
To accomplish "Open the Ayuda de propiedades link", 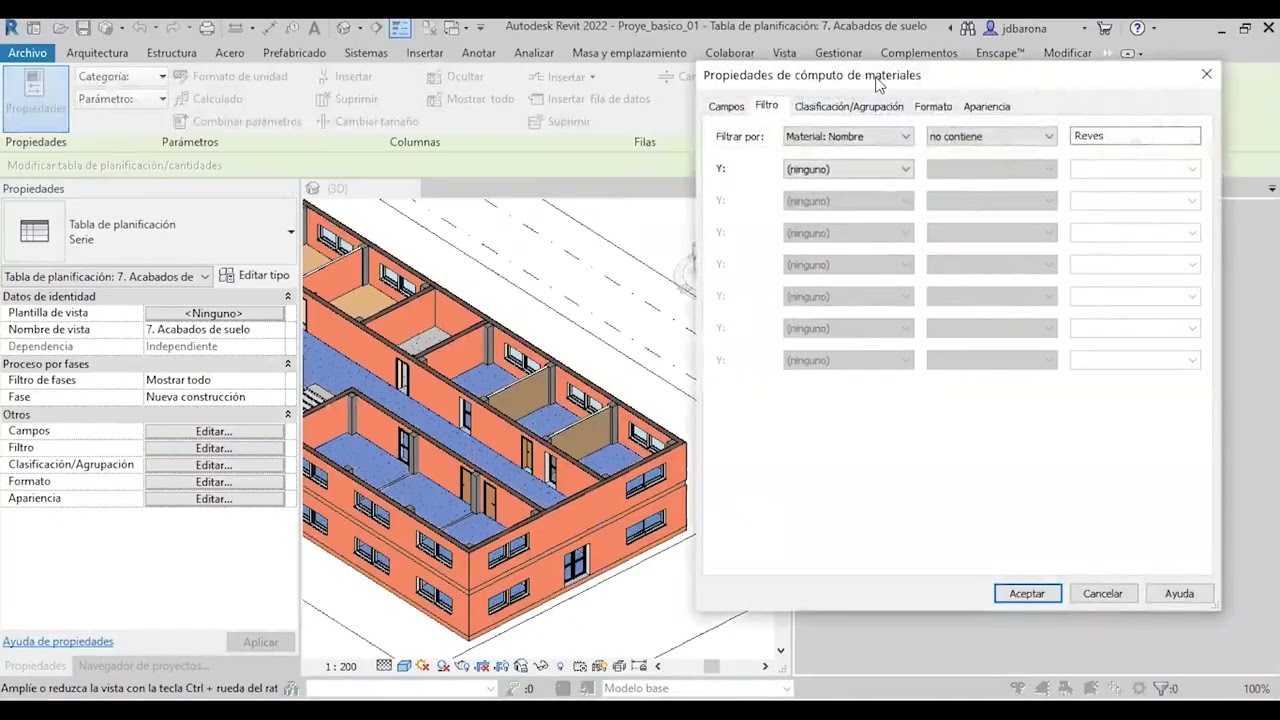I will [58, 642].
